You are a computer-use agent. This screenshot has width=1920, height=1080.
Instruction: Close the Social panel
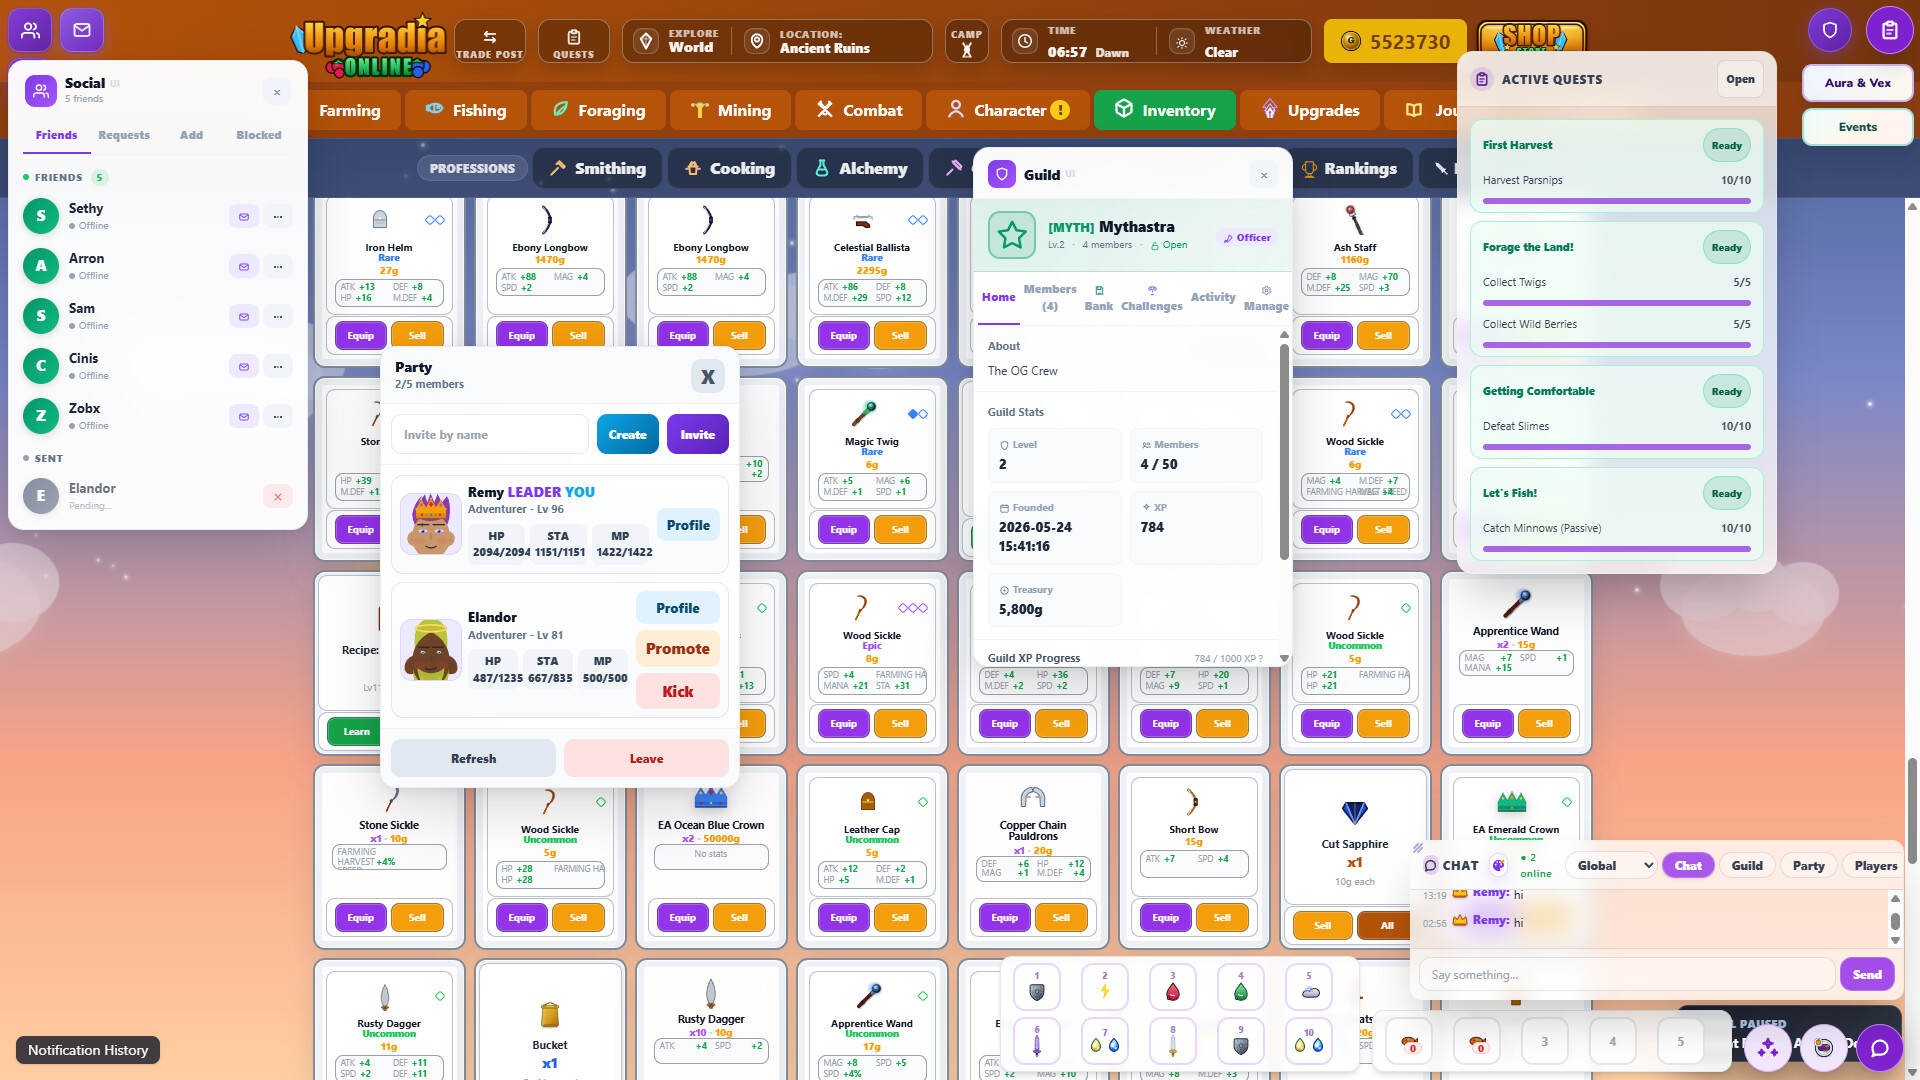pyautogui.click(x=277, y=92)
